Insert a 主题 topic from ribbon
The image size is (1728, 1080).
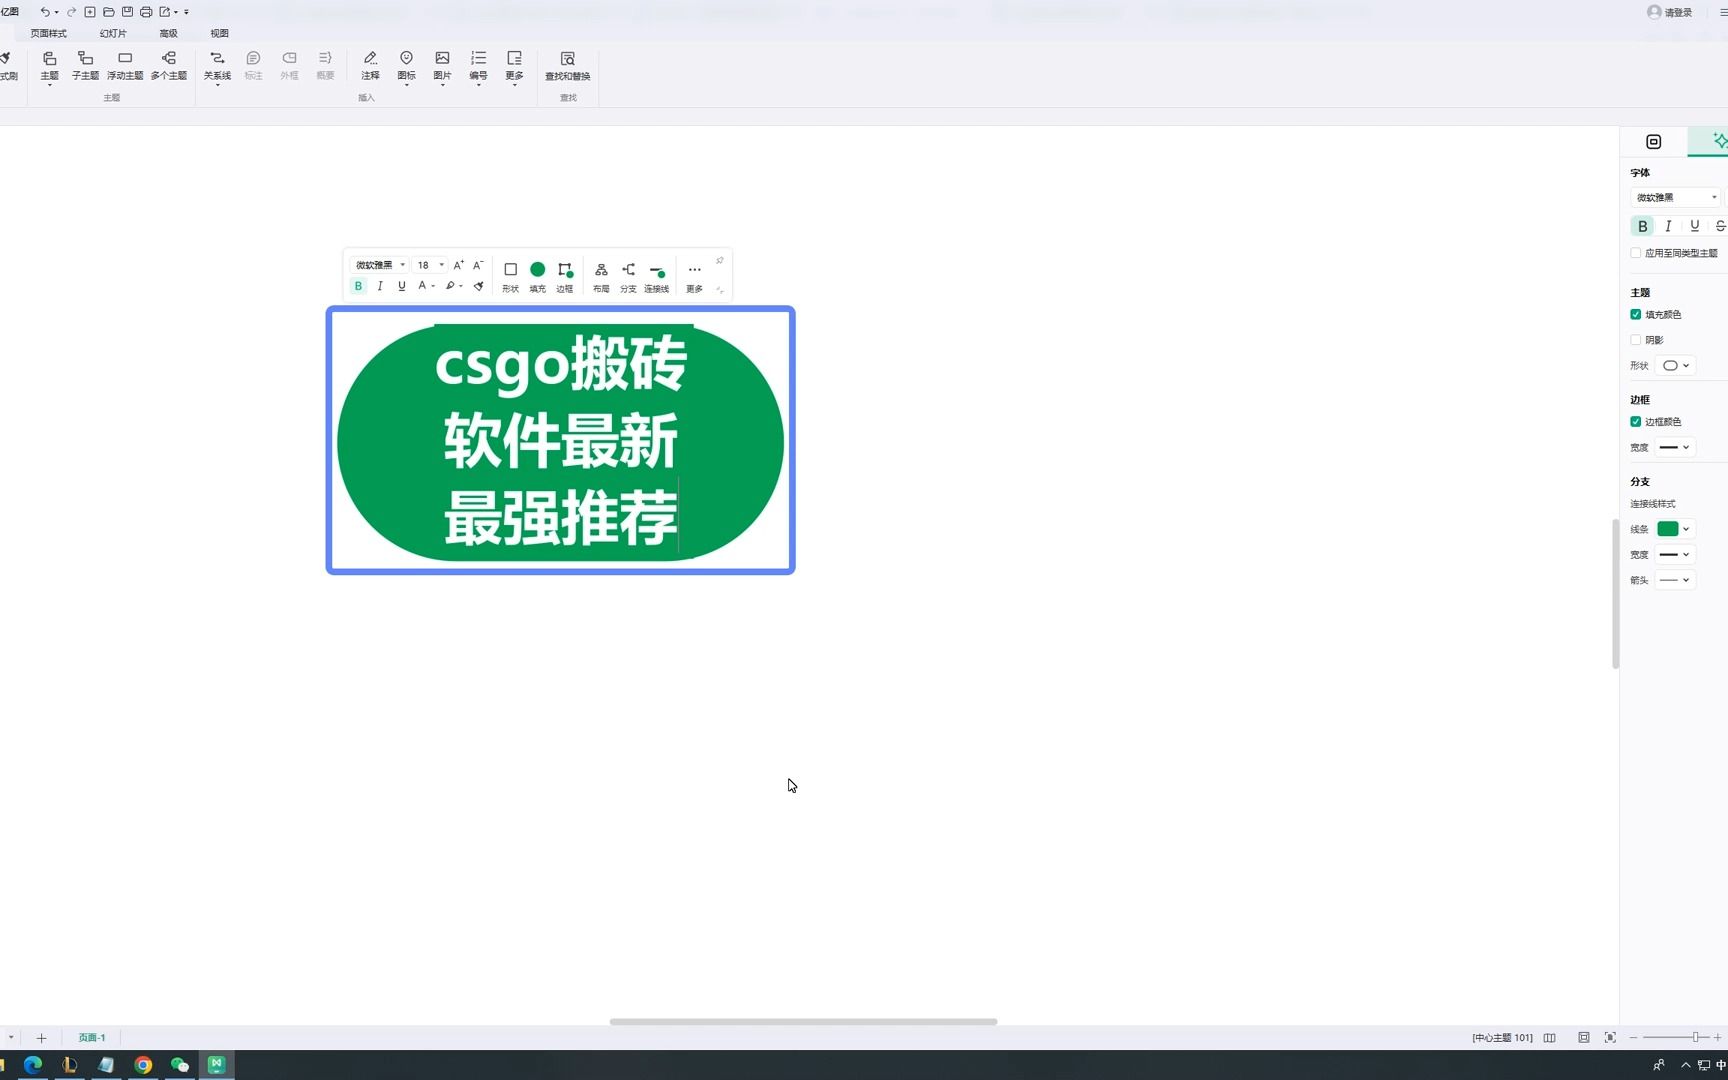pos(49,66)
